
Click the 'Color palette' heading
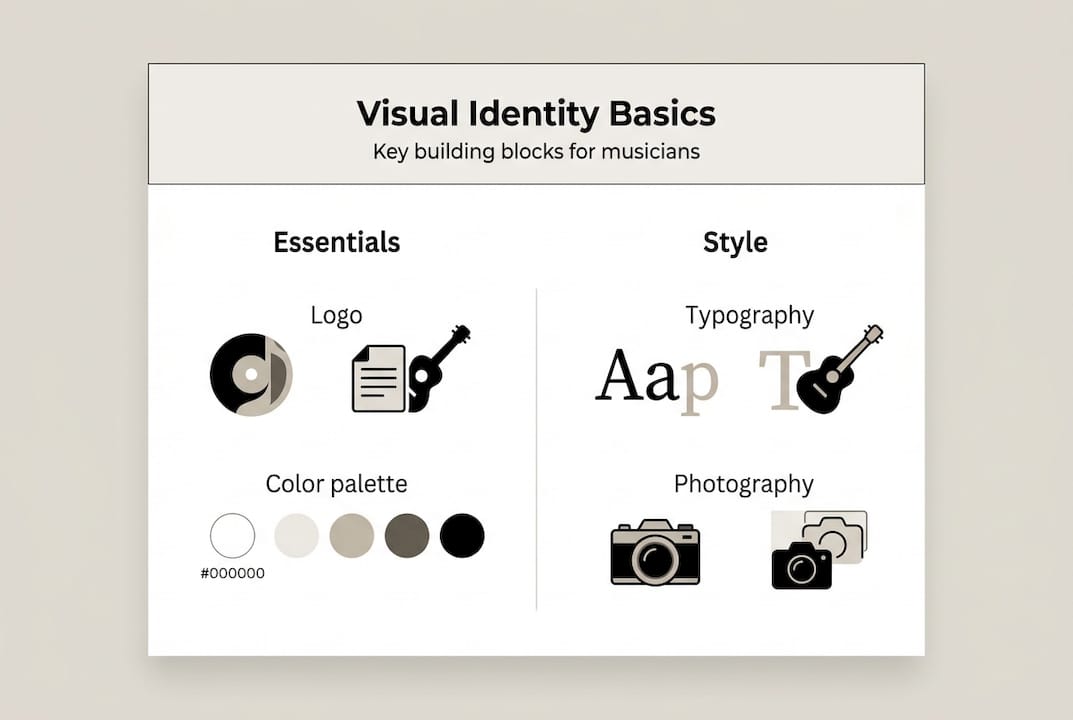[x=336, y=484]
